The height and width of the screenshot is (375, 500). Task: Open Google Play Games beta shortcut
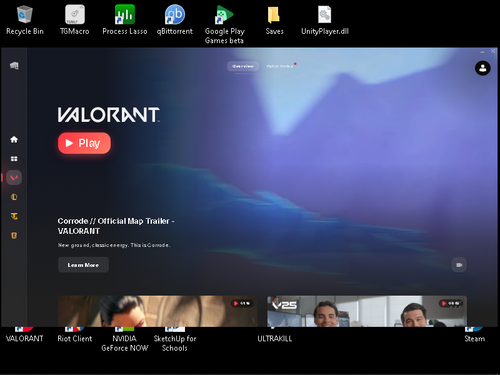[224, 24]
